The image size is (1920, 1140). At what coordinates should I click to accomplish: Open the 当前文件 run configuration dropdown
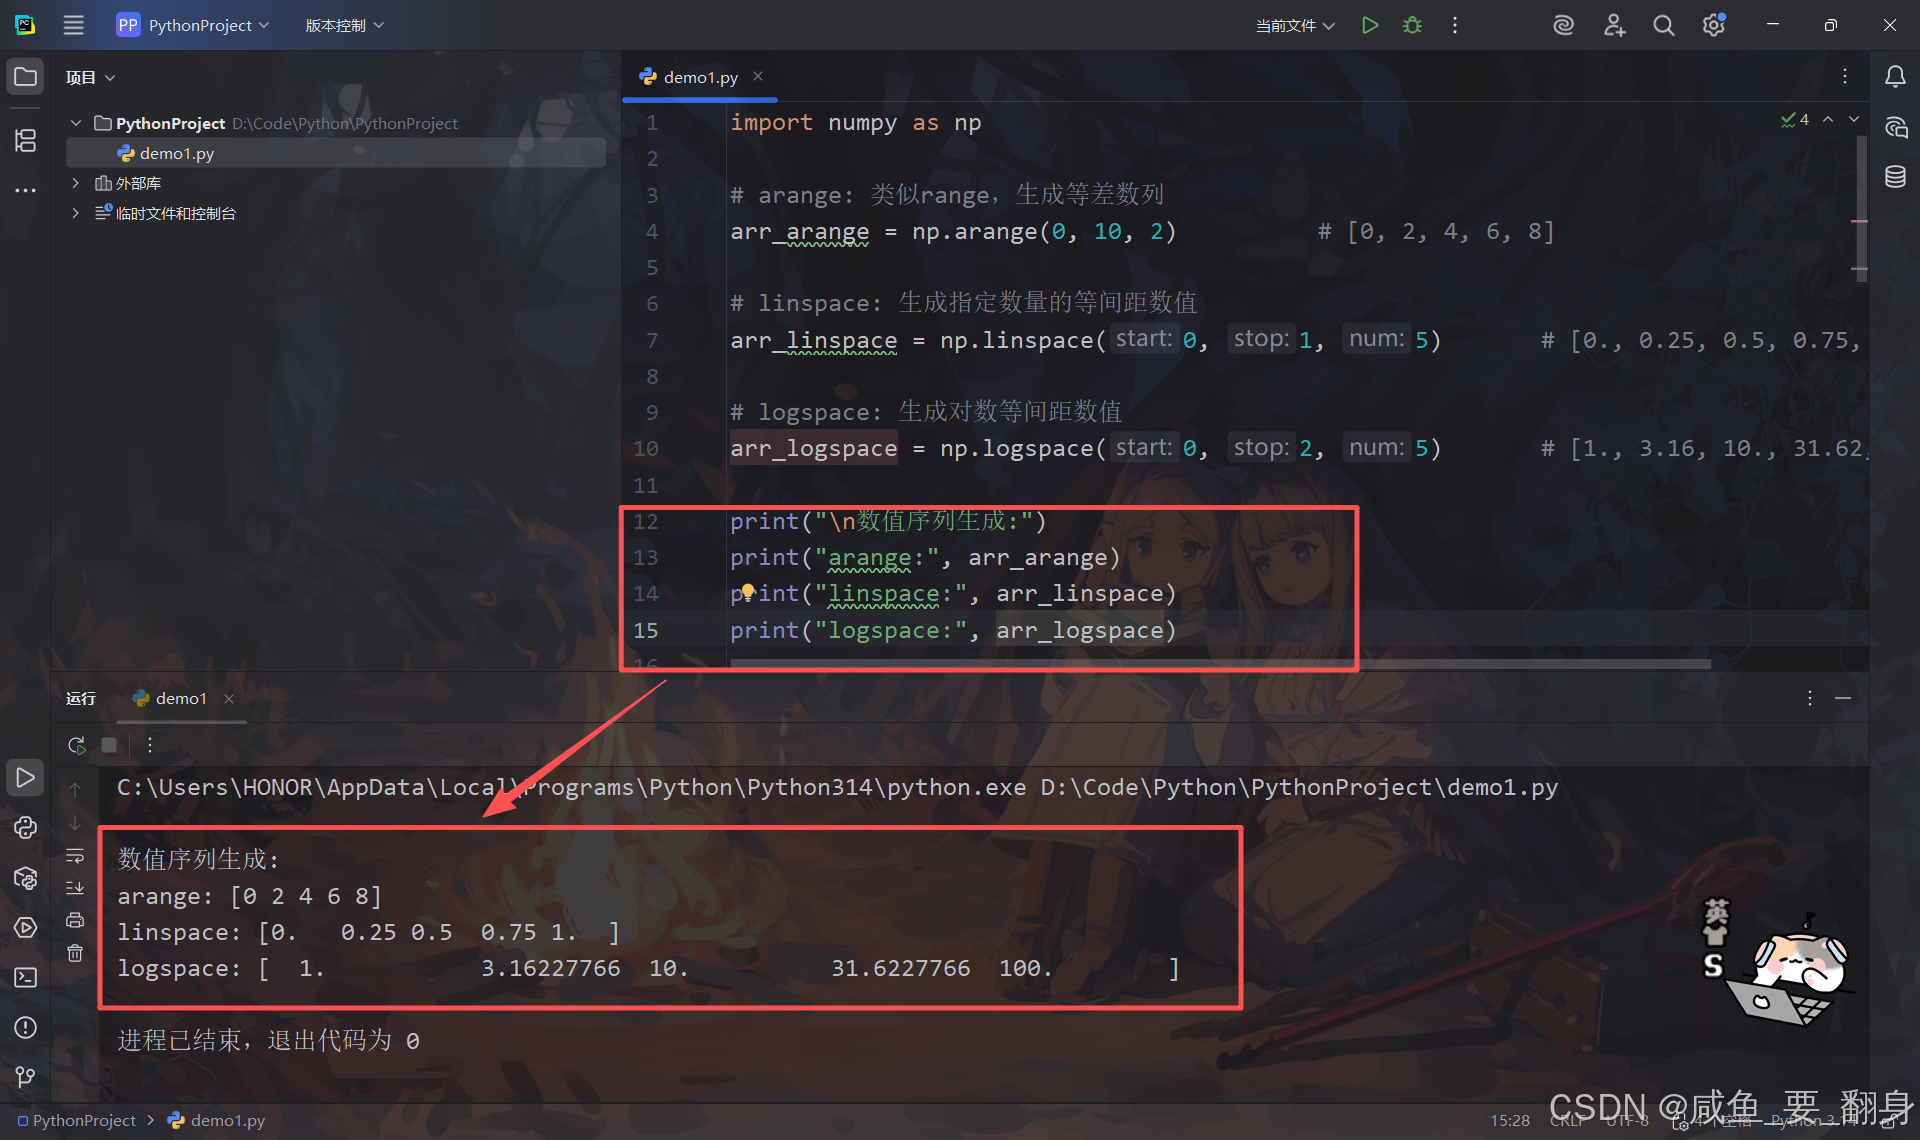tap(1294, 25)
